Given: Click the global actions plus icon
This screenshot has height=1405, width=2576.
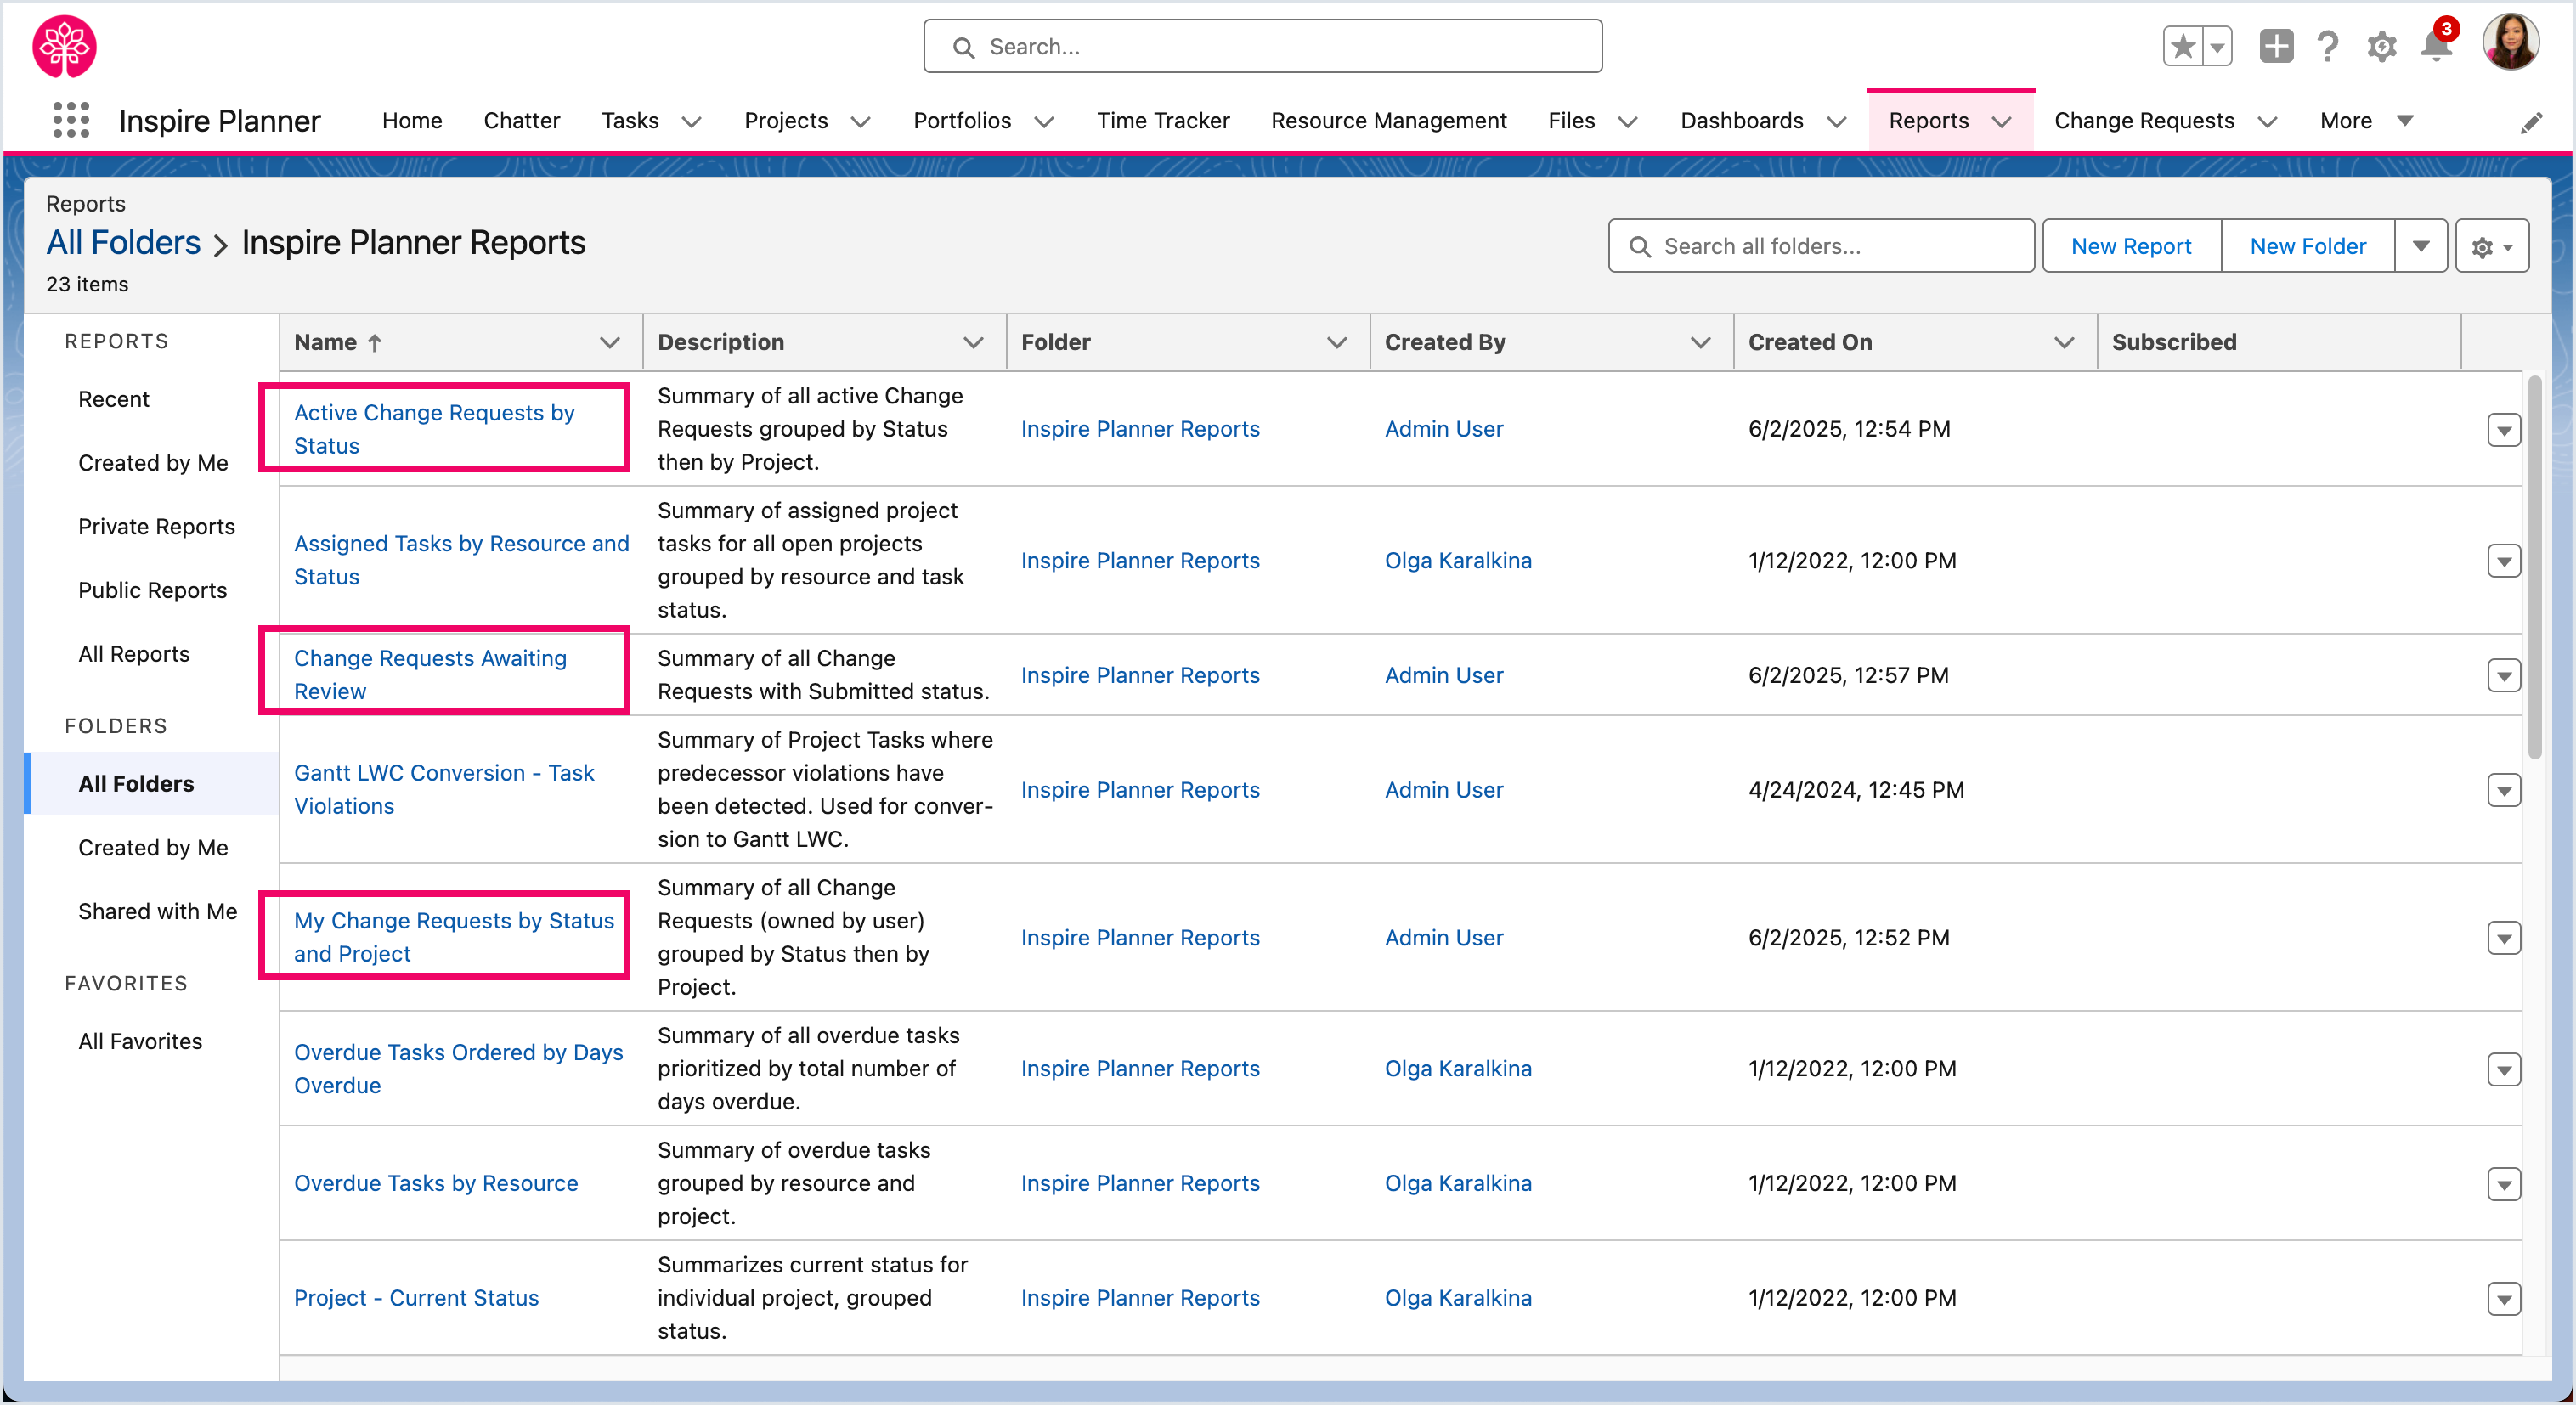Looking at the screenshot, I should 2276,46.
